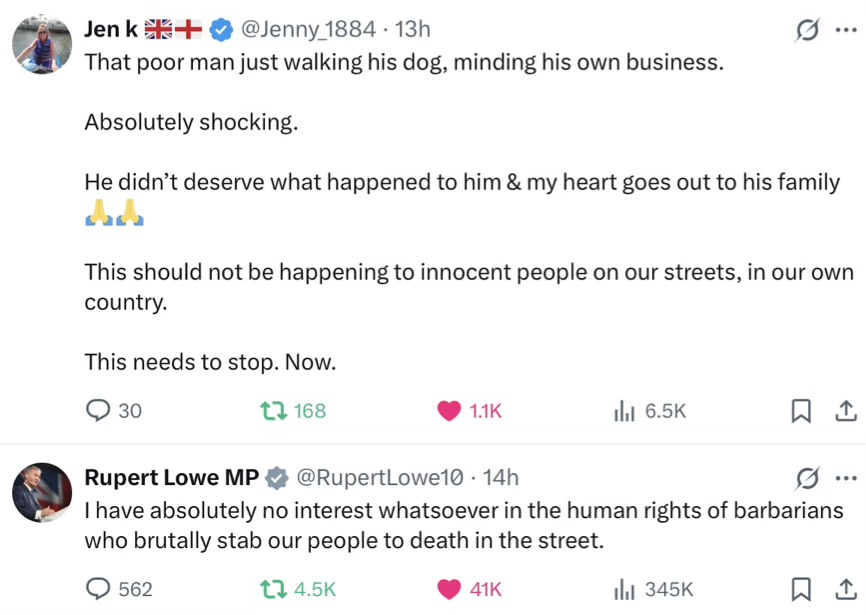Like Rupert Lowe's post with 41K likes

coord(451,589)
